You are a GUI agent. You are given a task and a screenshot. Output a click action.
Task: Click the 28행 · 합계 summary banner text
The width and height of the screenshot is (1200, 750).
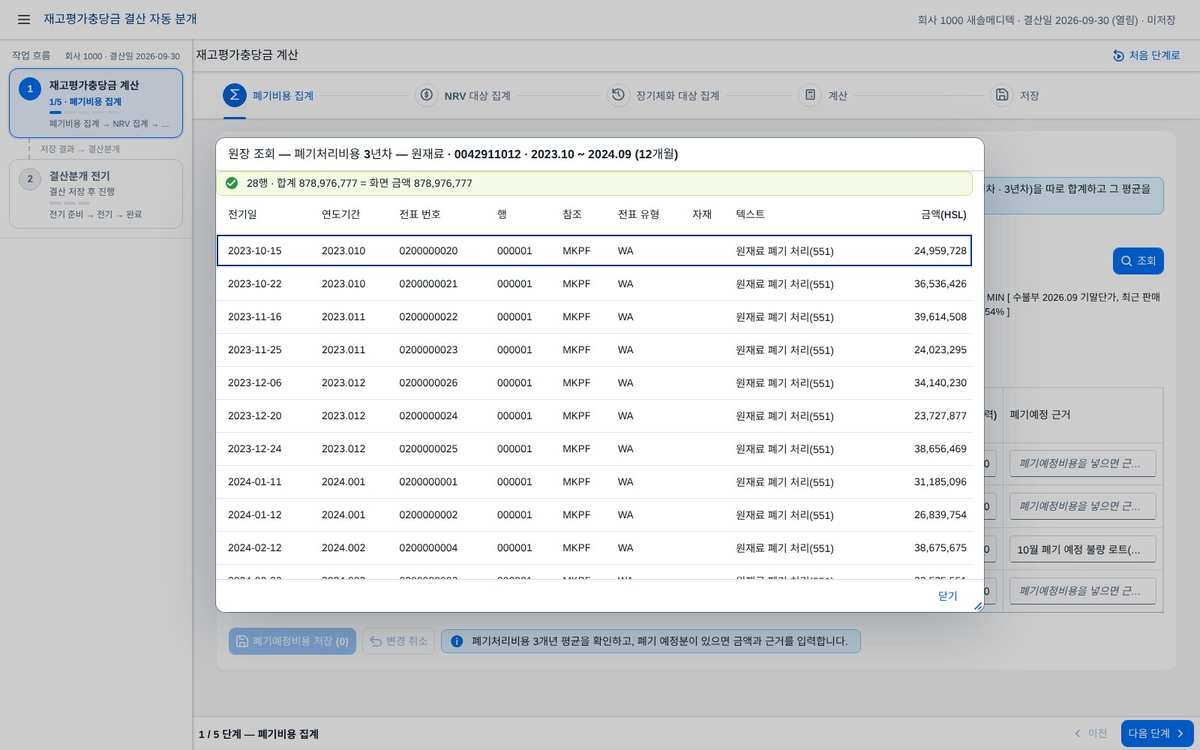tap(359, 183)
